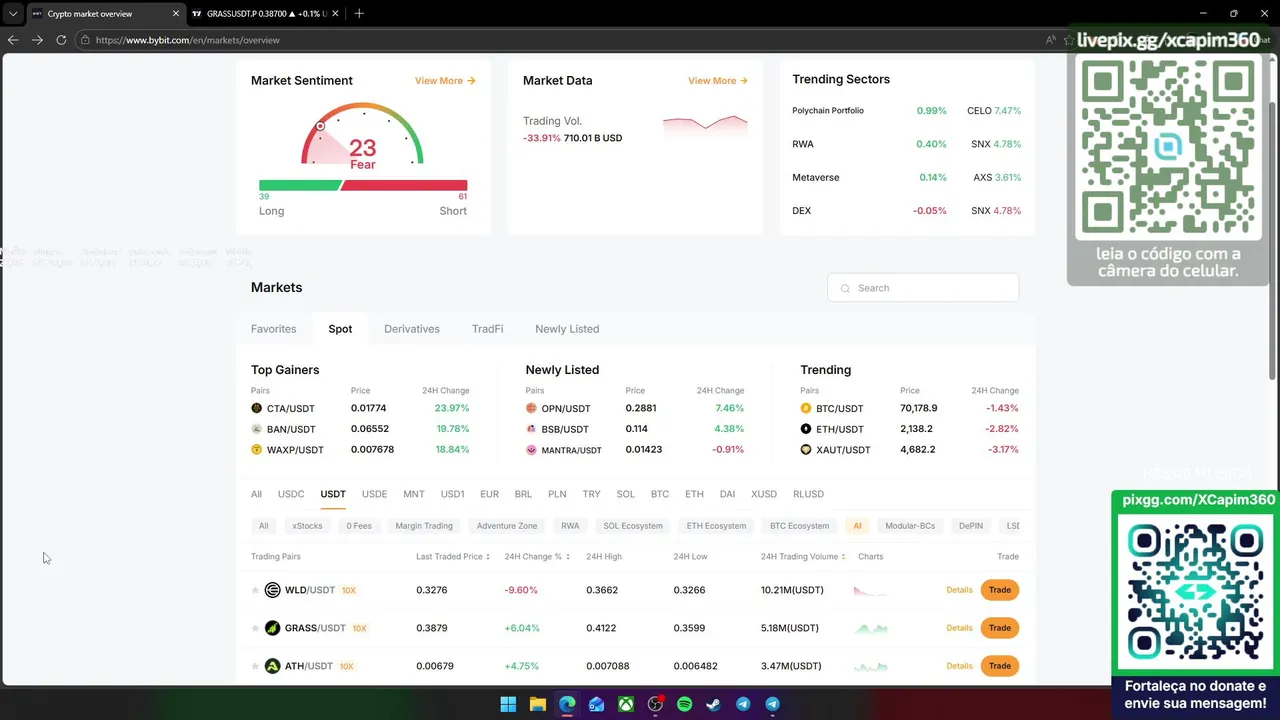Click Trade button for WLD/USDT
The width and height of the screenshot is (1280, 720).
[x=1000, y=590]
